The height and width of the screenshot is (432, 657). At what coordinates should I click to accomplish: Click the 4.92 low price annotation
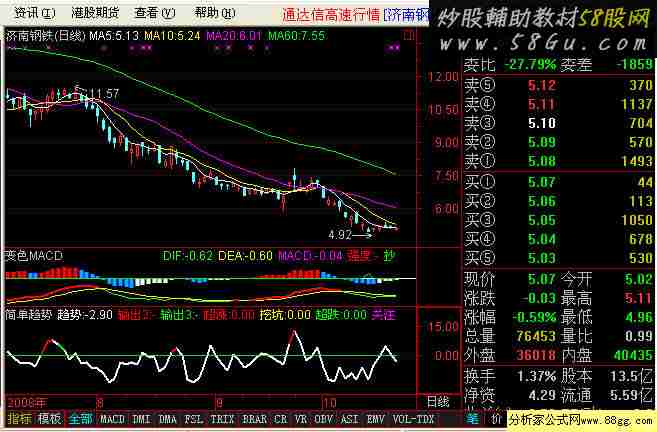point(340,235)
